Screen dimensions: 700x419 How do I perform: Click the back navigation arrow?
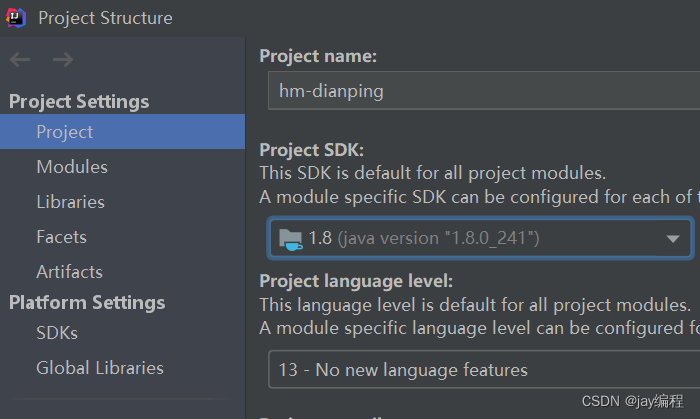[x=20, y=60]
